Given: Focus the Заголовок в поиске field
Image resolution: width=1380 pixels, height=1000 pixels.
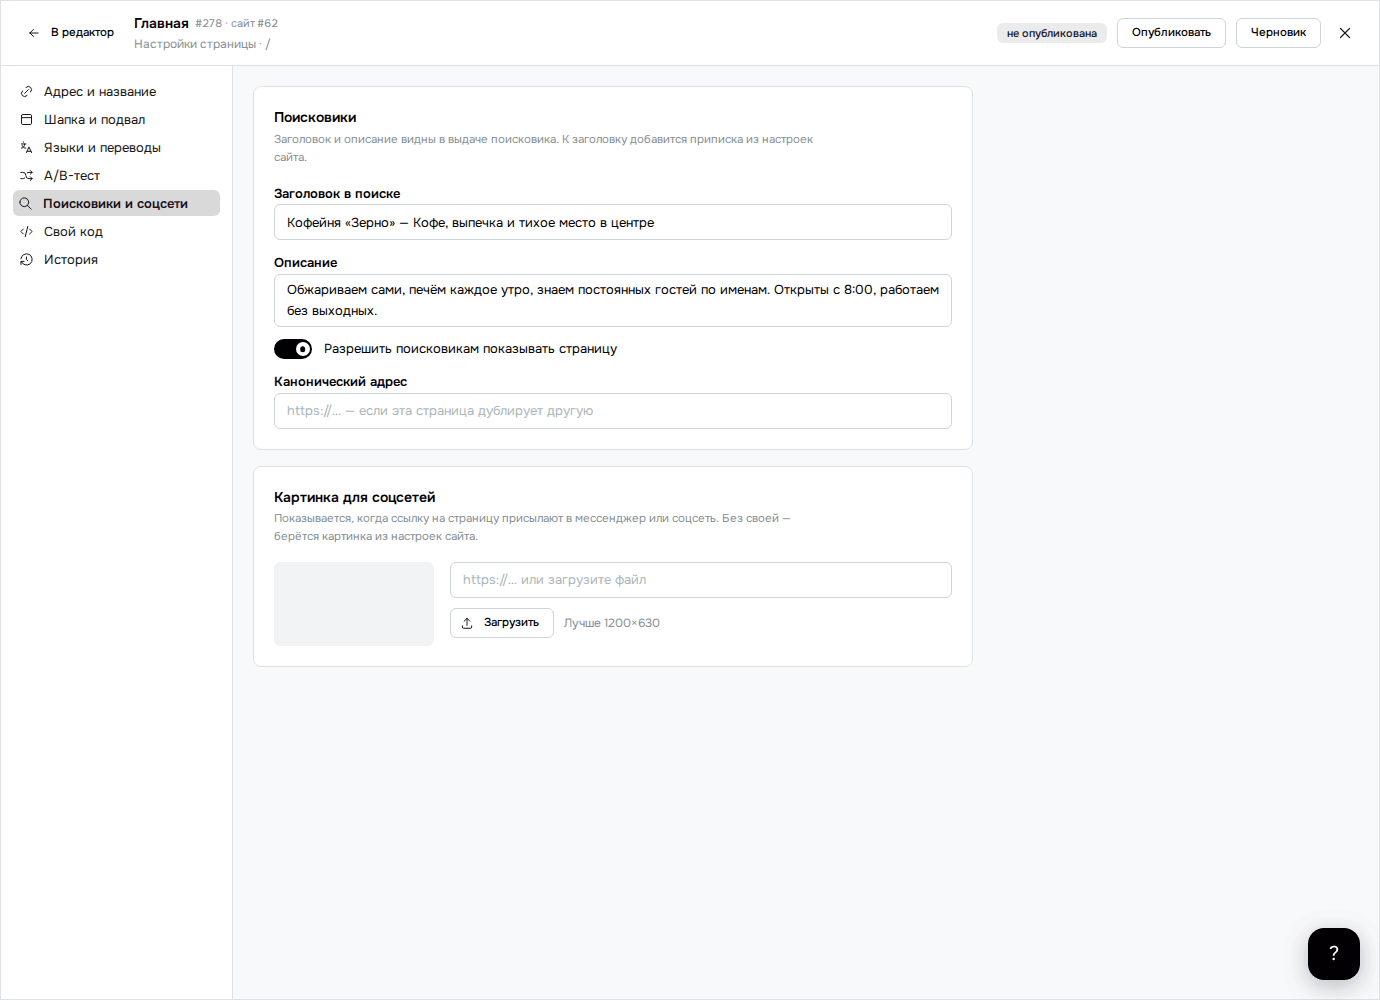Looking at the screenshot, I should point(613,222).
